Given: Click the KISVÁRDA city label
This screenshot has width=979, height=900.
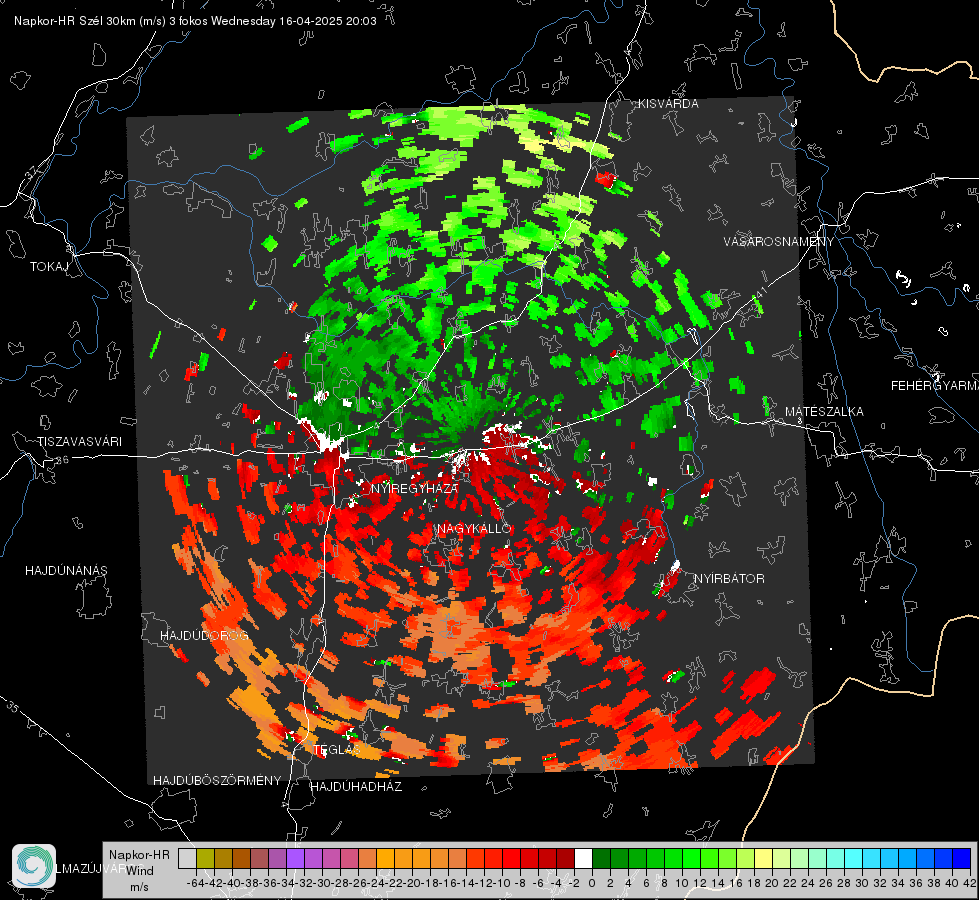Looking at the screenshot, I should [668, 104].
